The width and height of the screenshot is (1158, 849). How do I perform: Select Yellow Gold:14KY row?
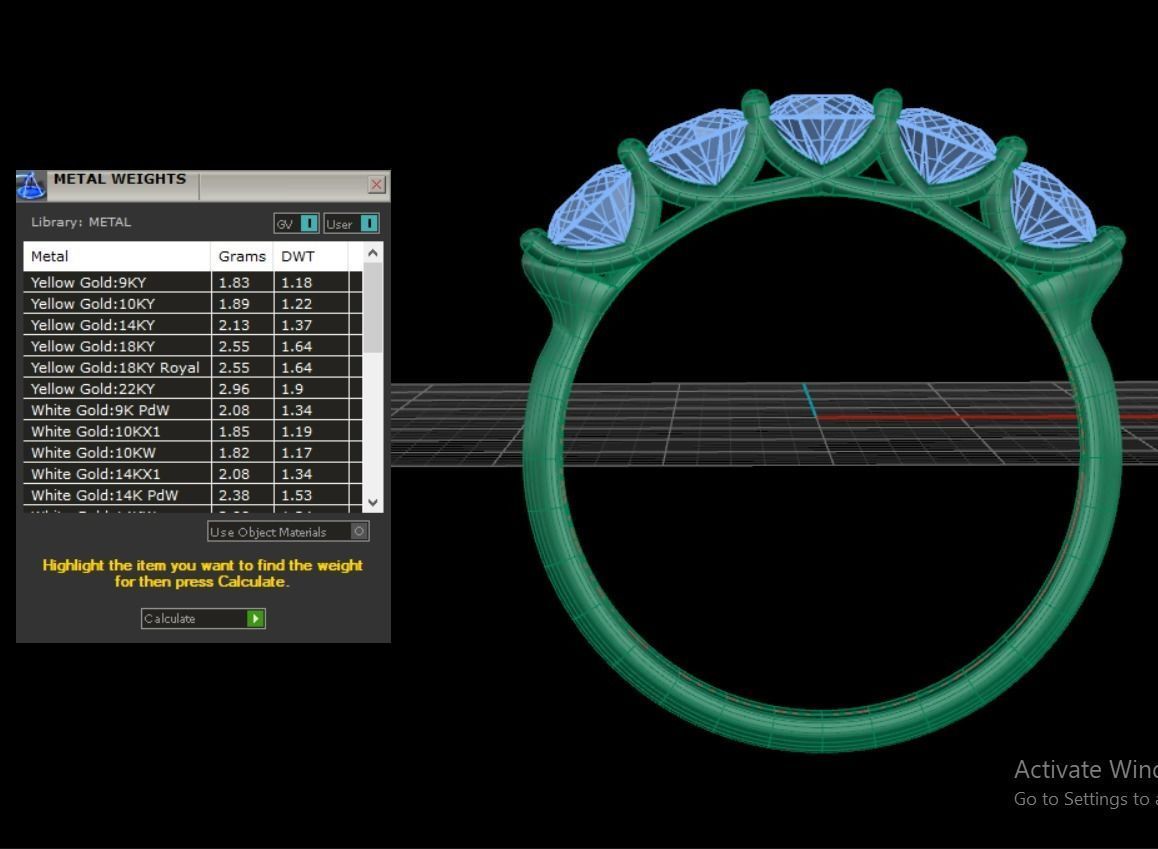193,325
